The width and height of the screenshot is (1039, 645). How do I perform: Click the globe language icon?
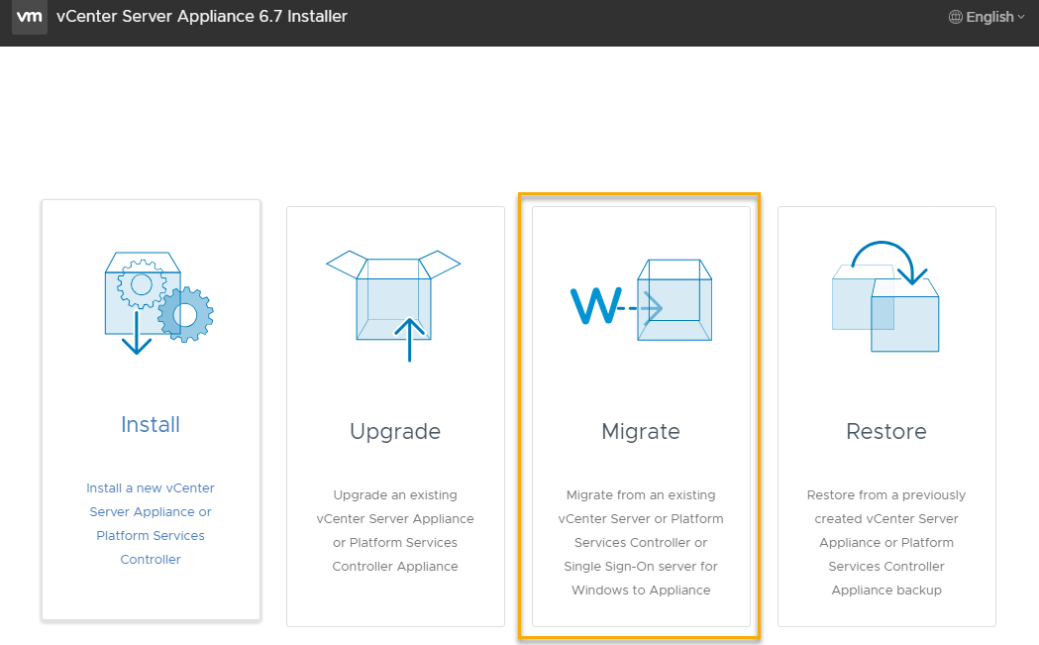click(x=955, y=17)
